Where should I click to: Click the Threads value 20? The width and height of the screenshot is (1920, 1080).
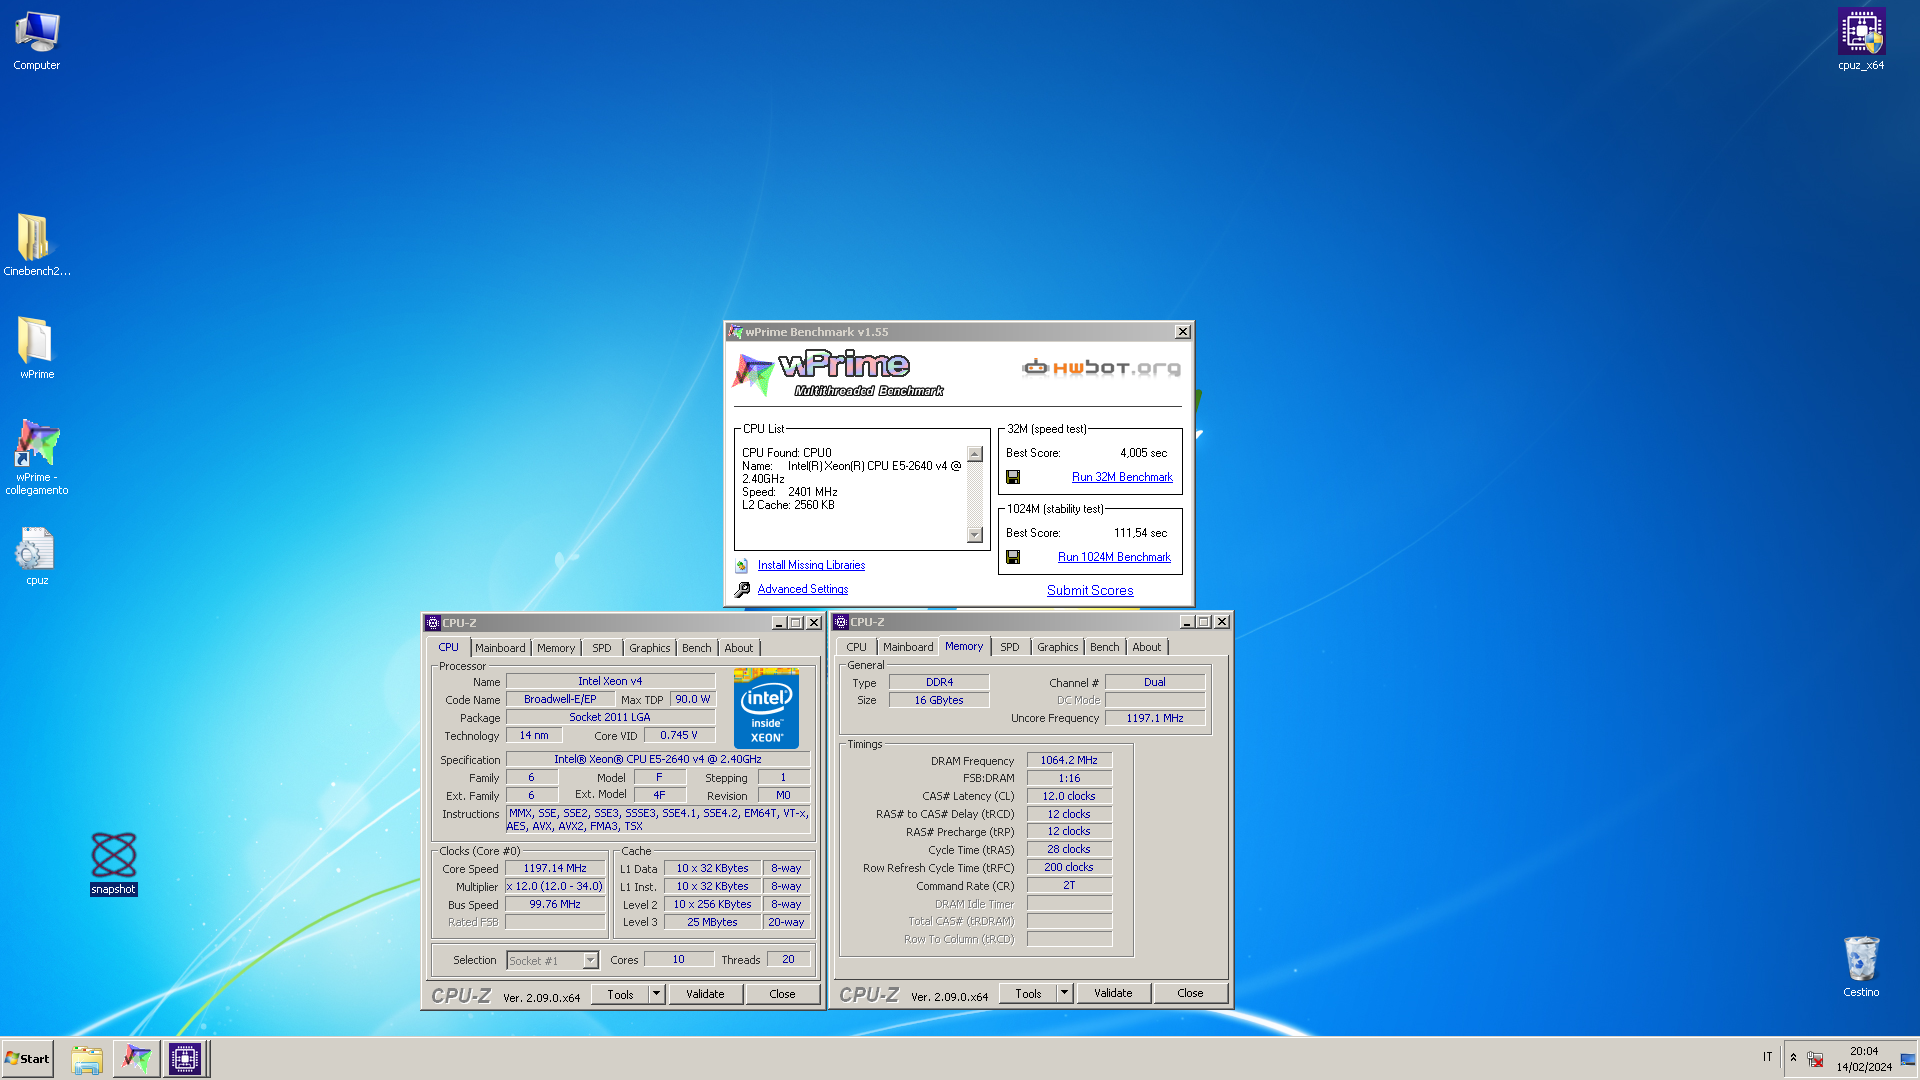788,960
